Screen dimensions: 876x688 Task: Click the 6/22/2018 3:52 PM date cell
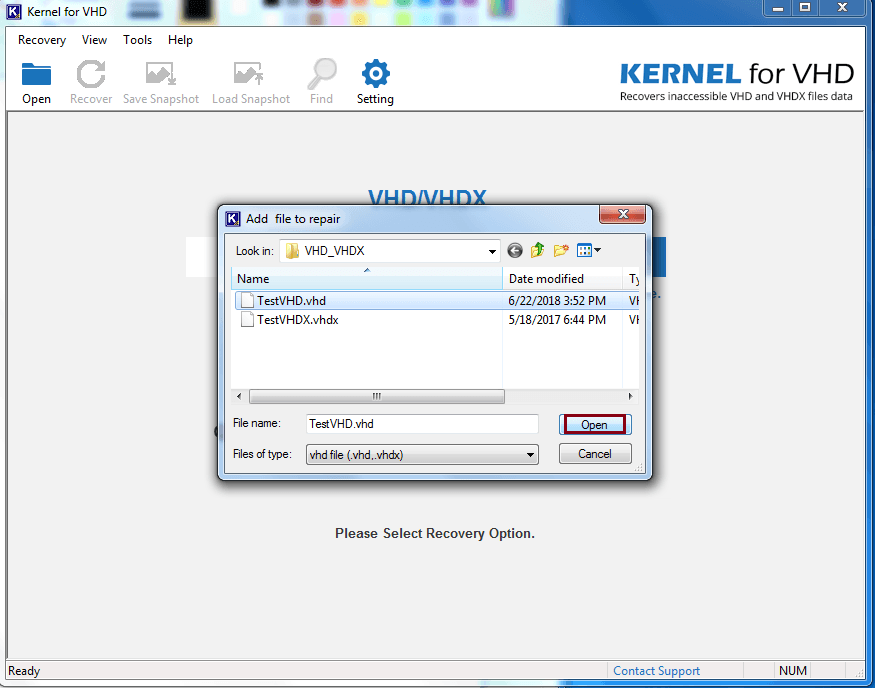tap(557, 301)
